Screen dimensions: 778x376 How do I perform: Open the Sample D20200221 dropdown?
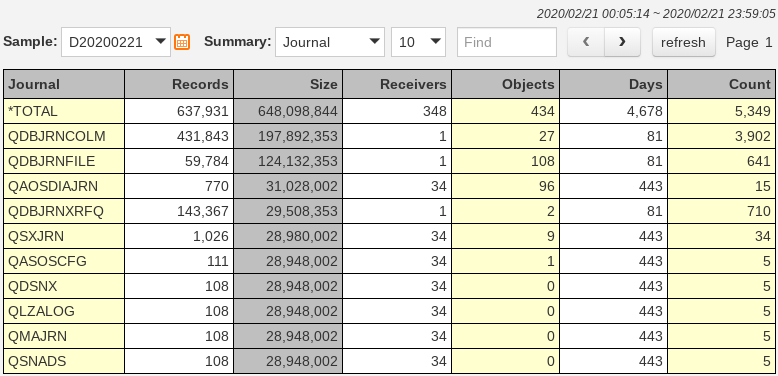pos(116,42)
